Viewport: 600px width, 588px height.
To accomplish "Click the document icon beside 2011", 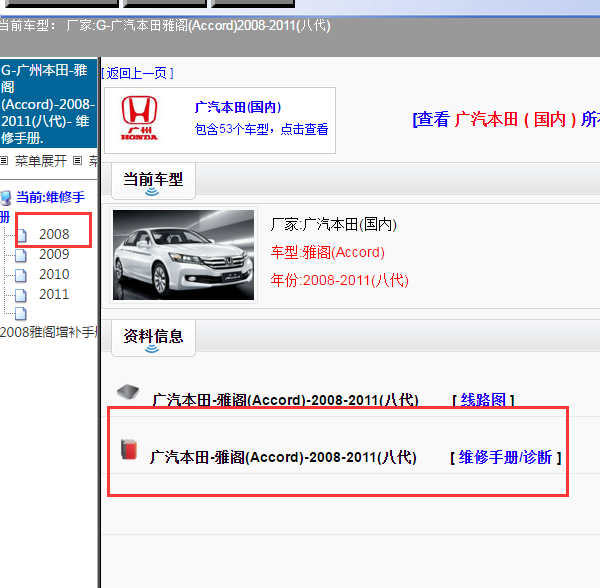I will 21,295.
